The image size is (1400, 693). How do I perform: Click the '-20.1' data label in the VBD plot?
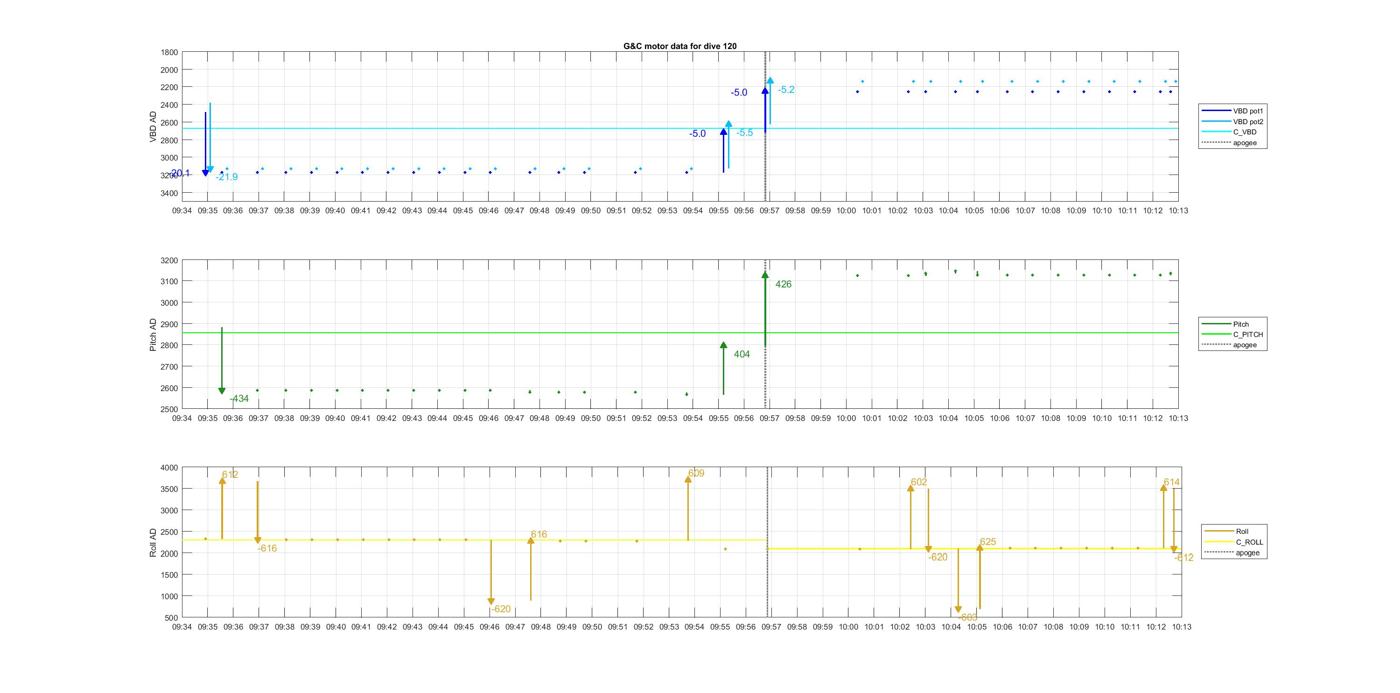pos(180,173)
